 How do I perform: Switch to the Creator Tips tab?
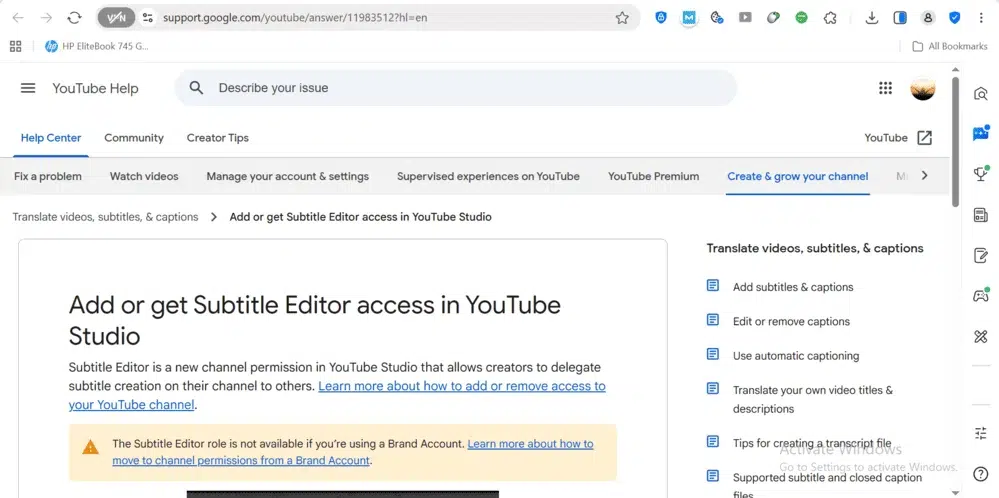[217, 138]
